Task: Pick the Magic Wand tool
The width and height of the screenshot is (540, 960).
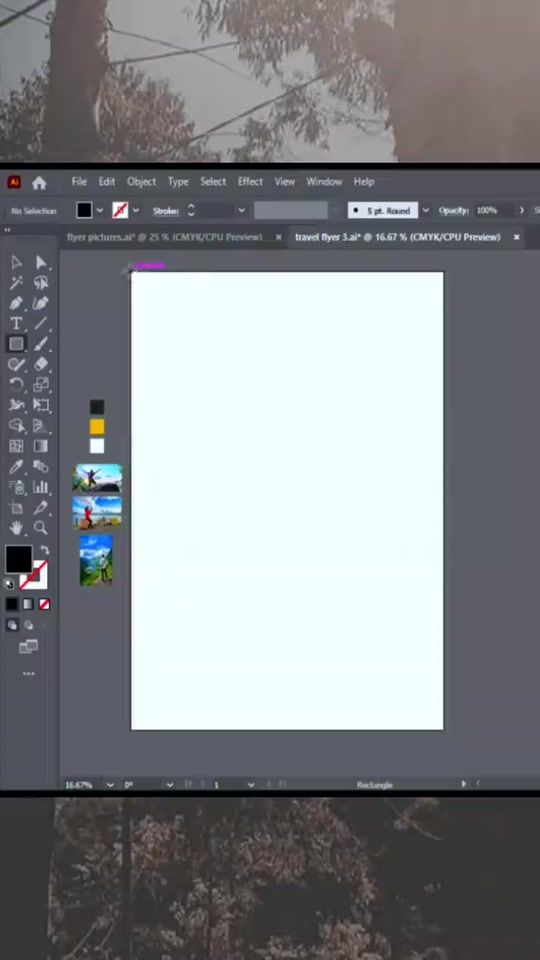Action: click(x=16, y=282)
